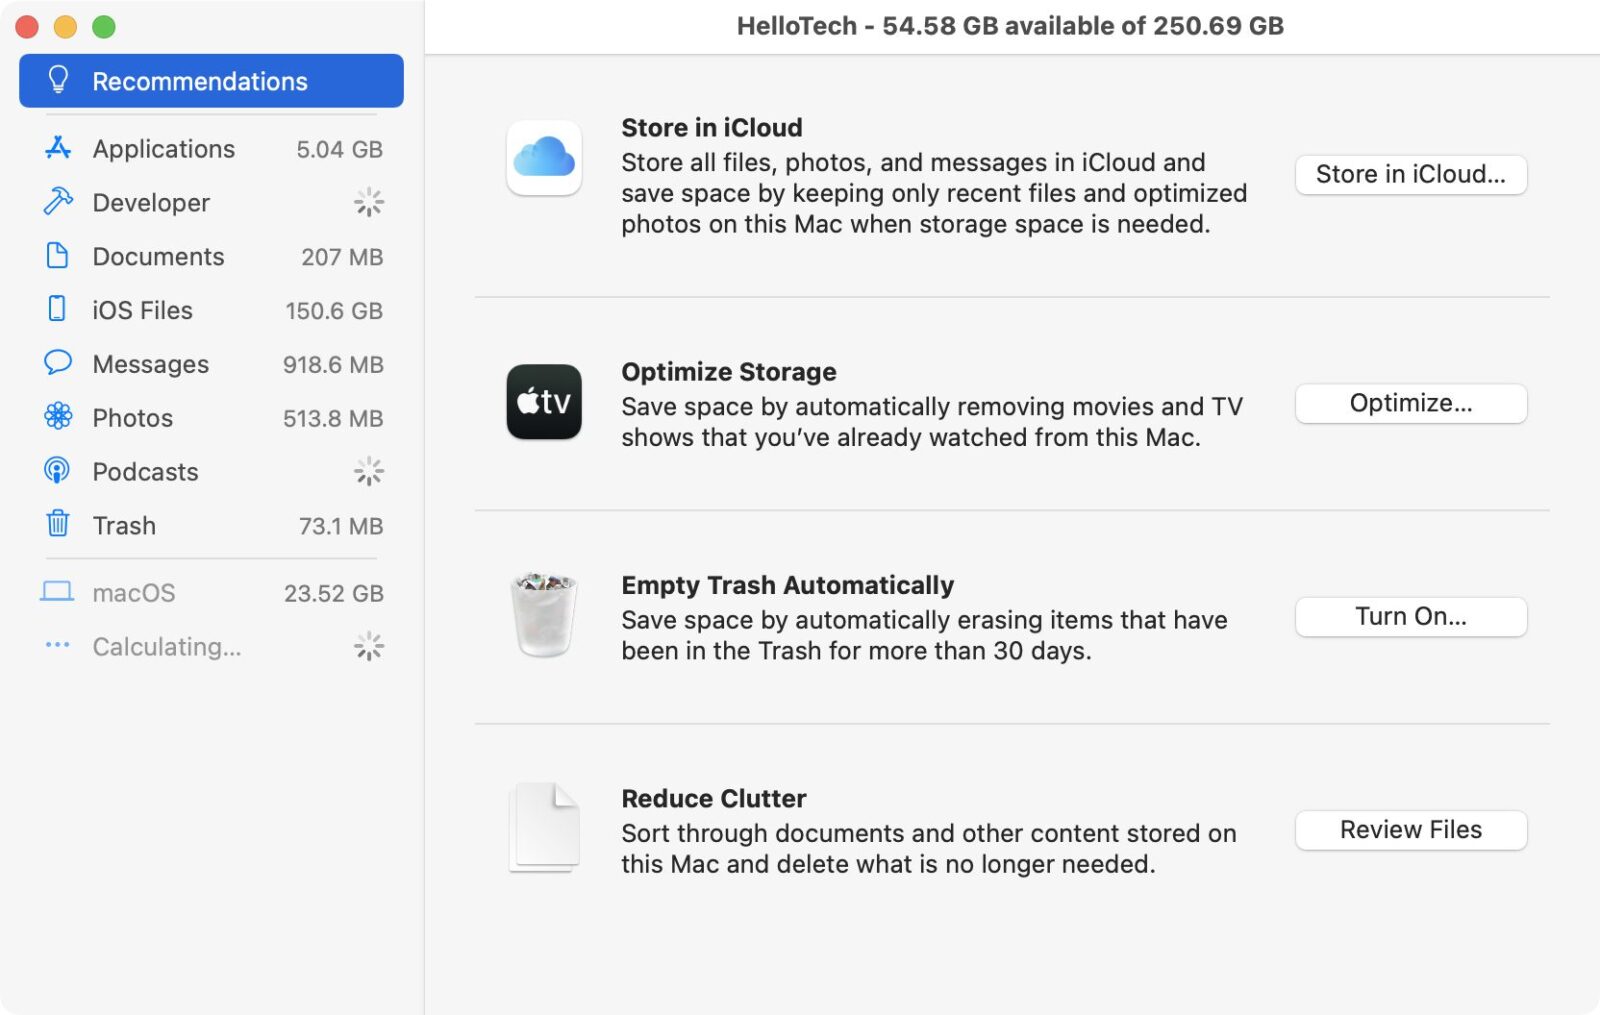Click the Photos pinwheel icon
The height and width of the screenshot is (1015, 1600).
click(58, 417)
